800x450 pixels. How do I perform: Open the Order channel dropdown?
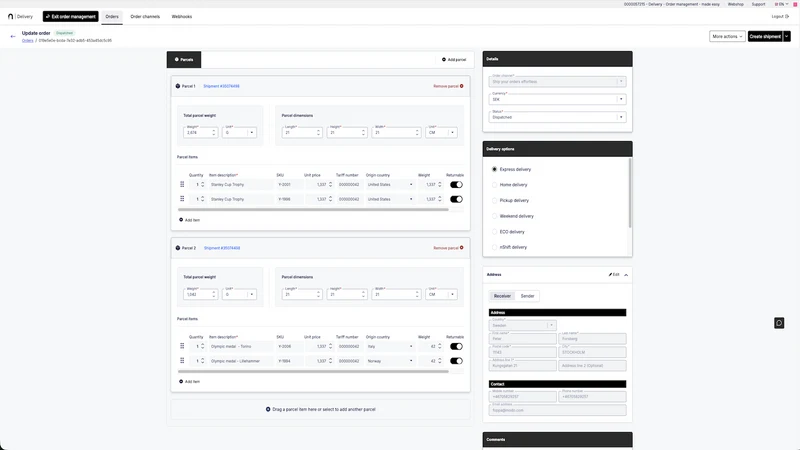point(557,82)
